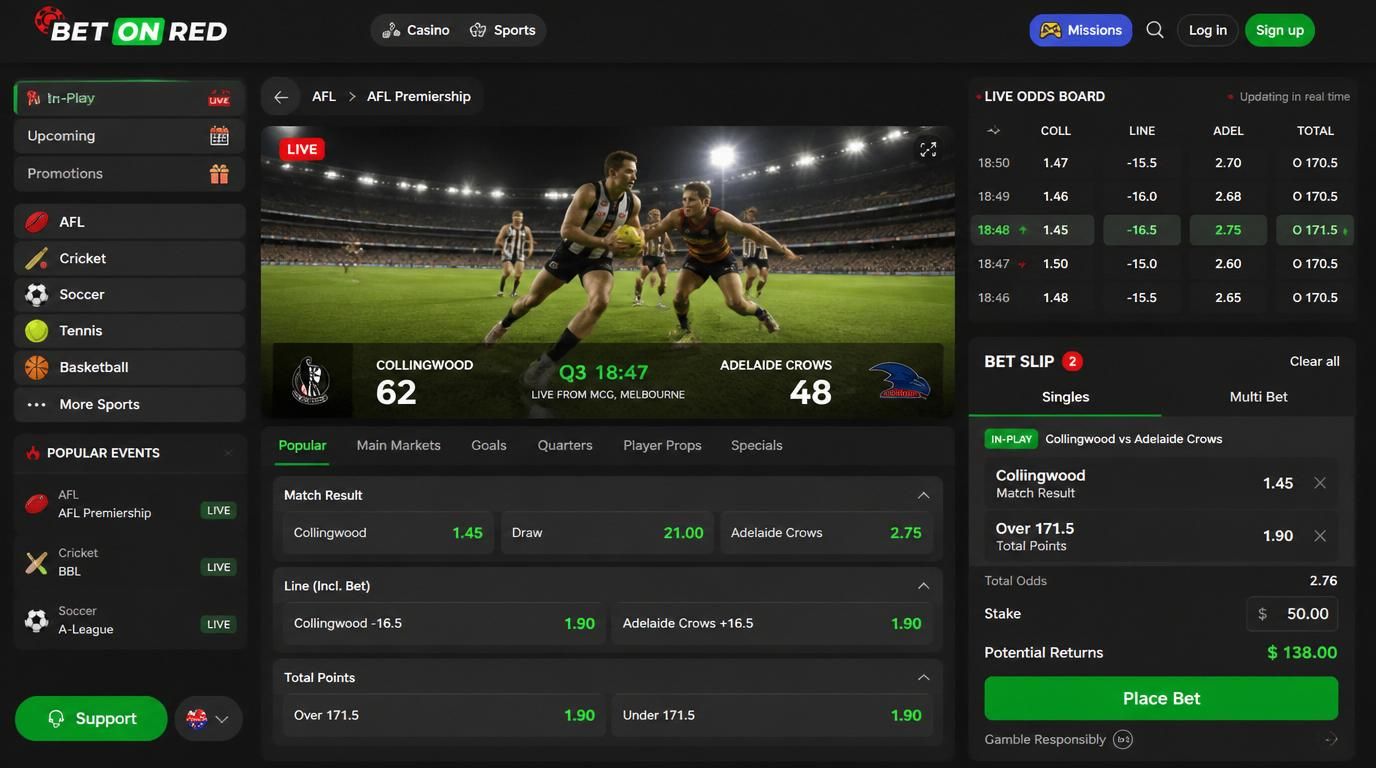Switch to the Goals tab
Screen dimensions: 1376x768
pos(489,446)
